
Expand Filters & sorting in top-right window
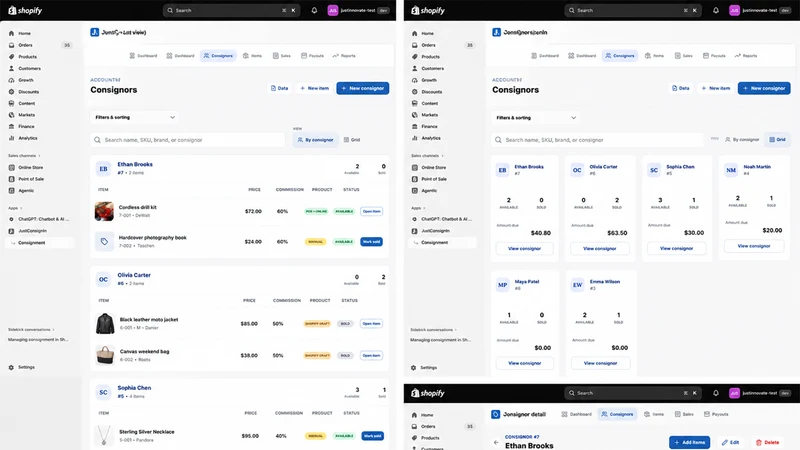coord(536,118)
